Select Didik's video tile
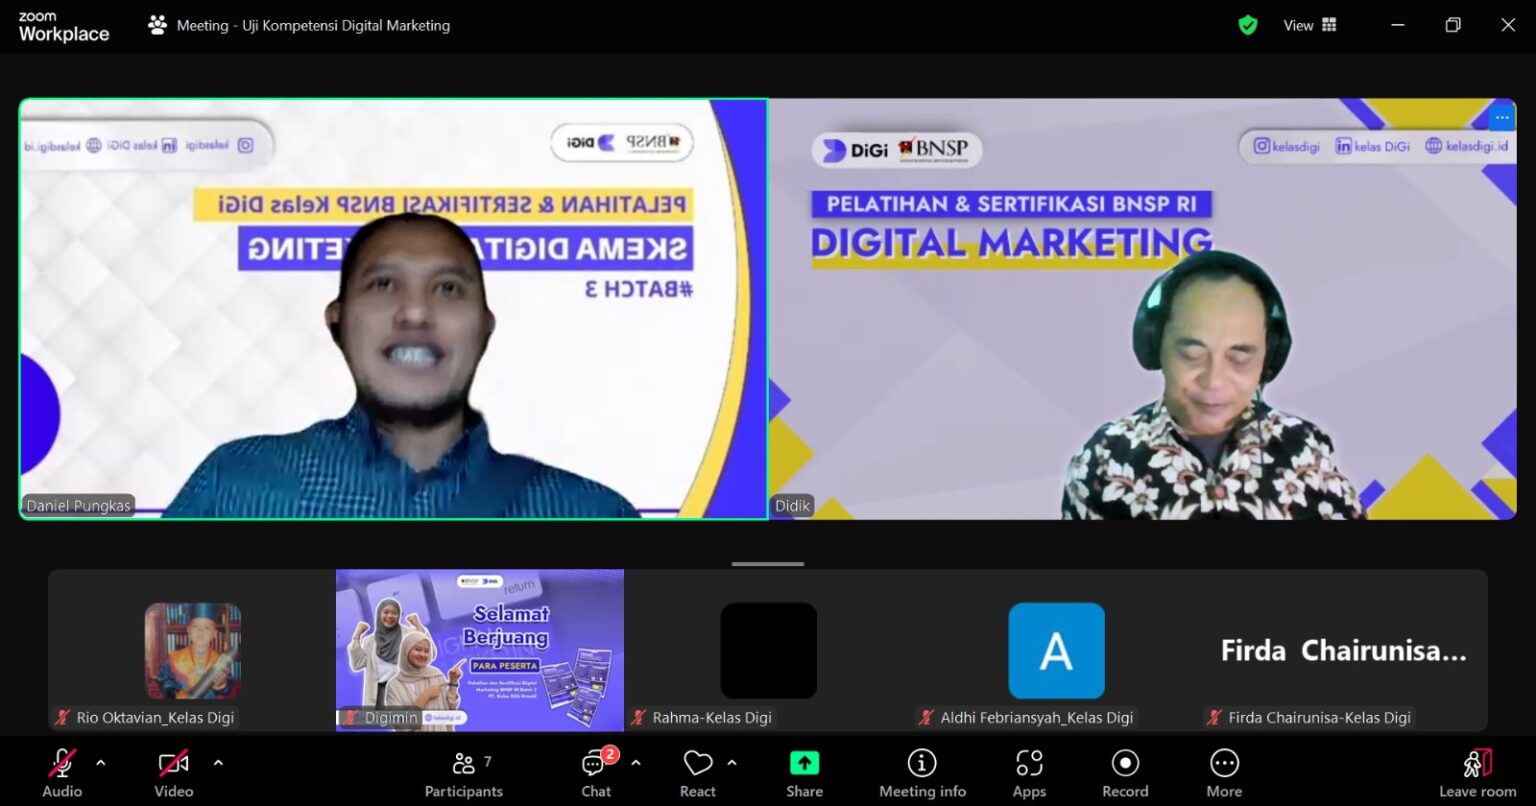1536x806 pixels. pyautogui.click(x=1142, y=309)
